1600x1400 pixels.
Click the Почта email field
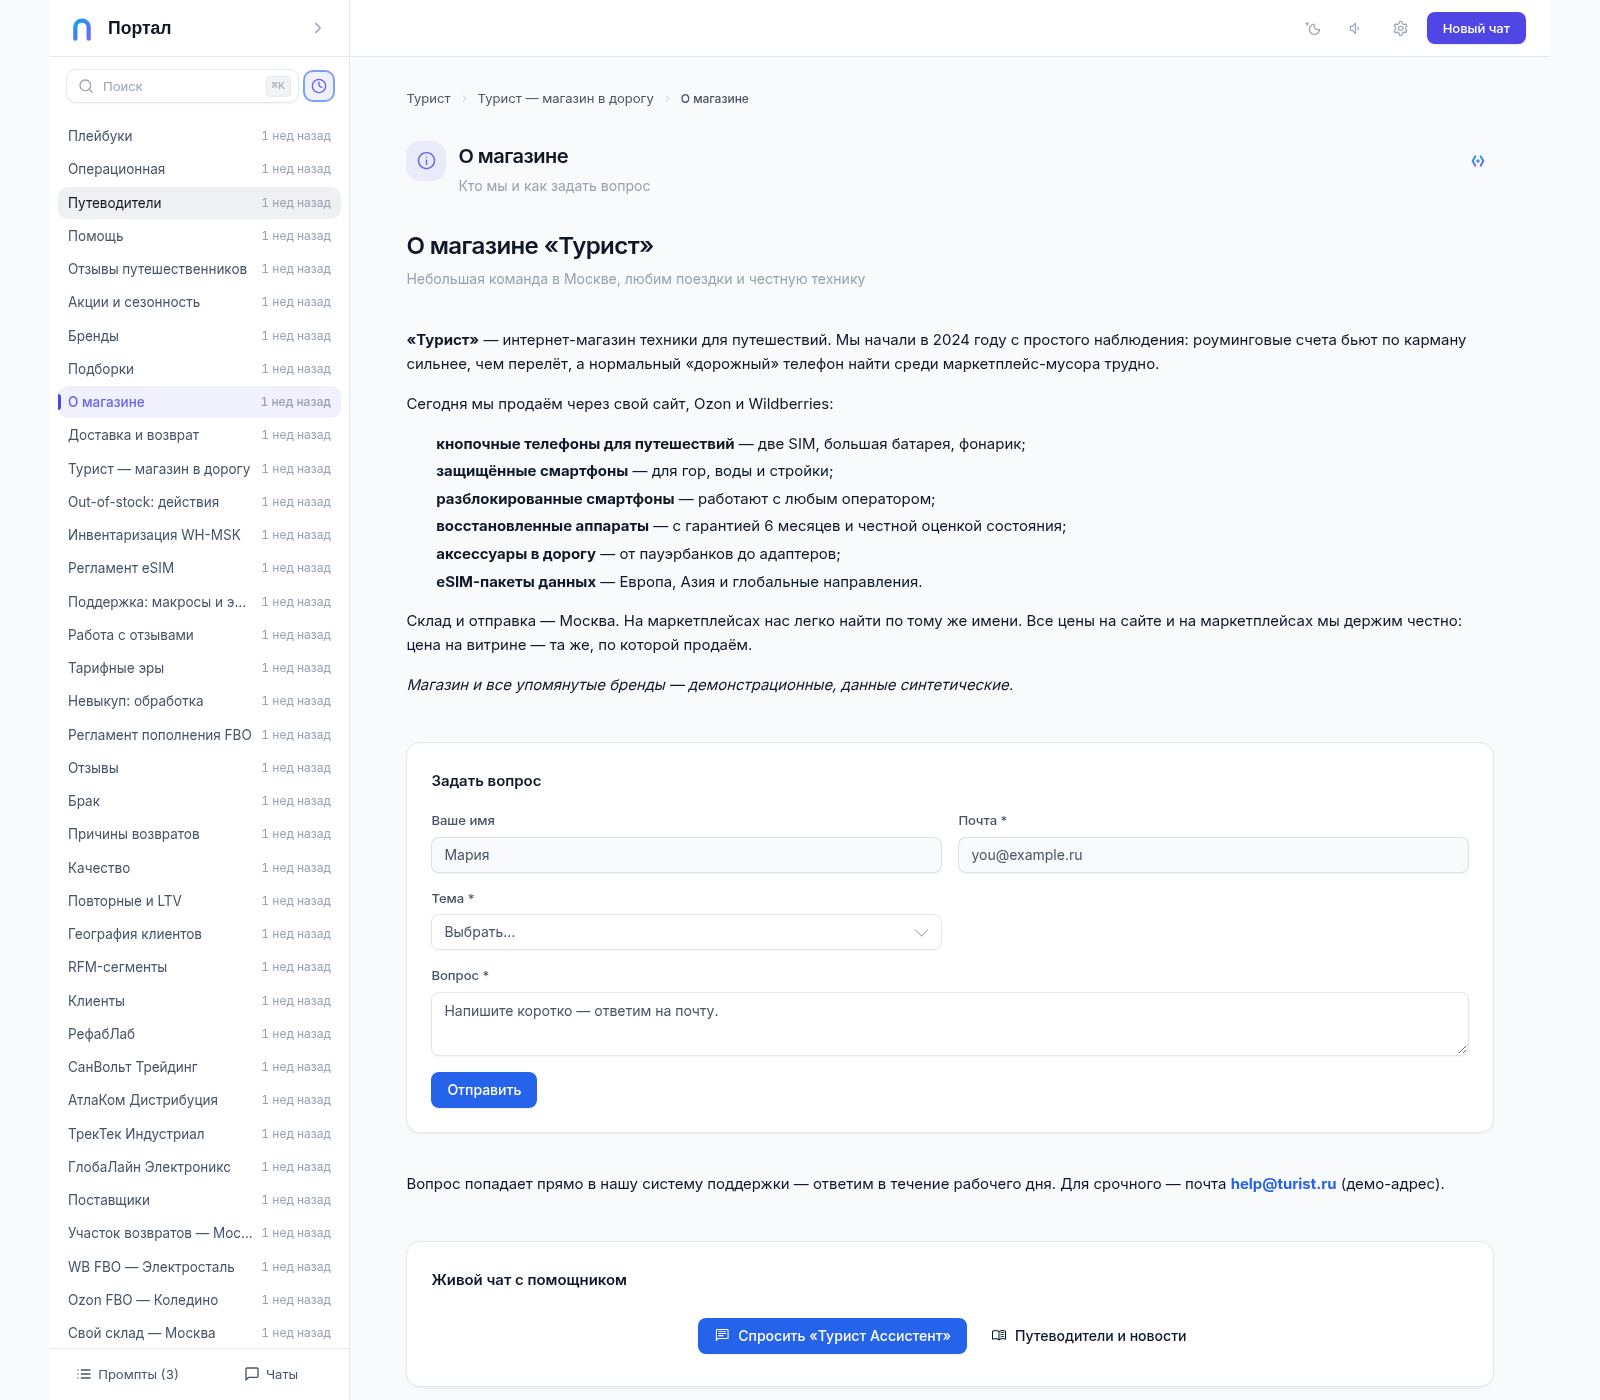coord(1213,855)
